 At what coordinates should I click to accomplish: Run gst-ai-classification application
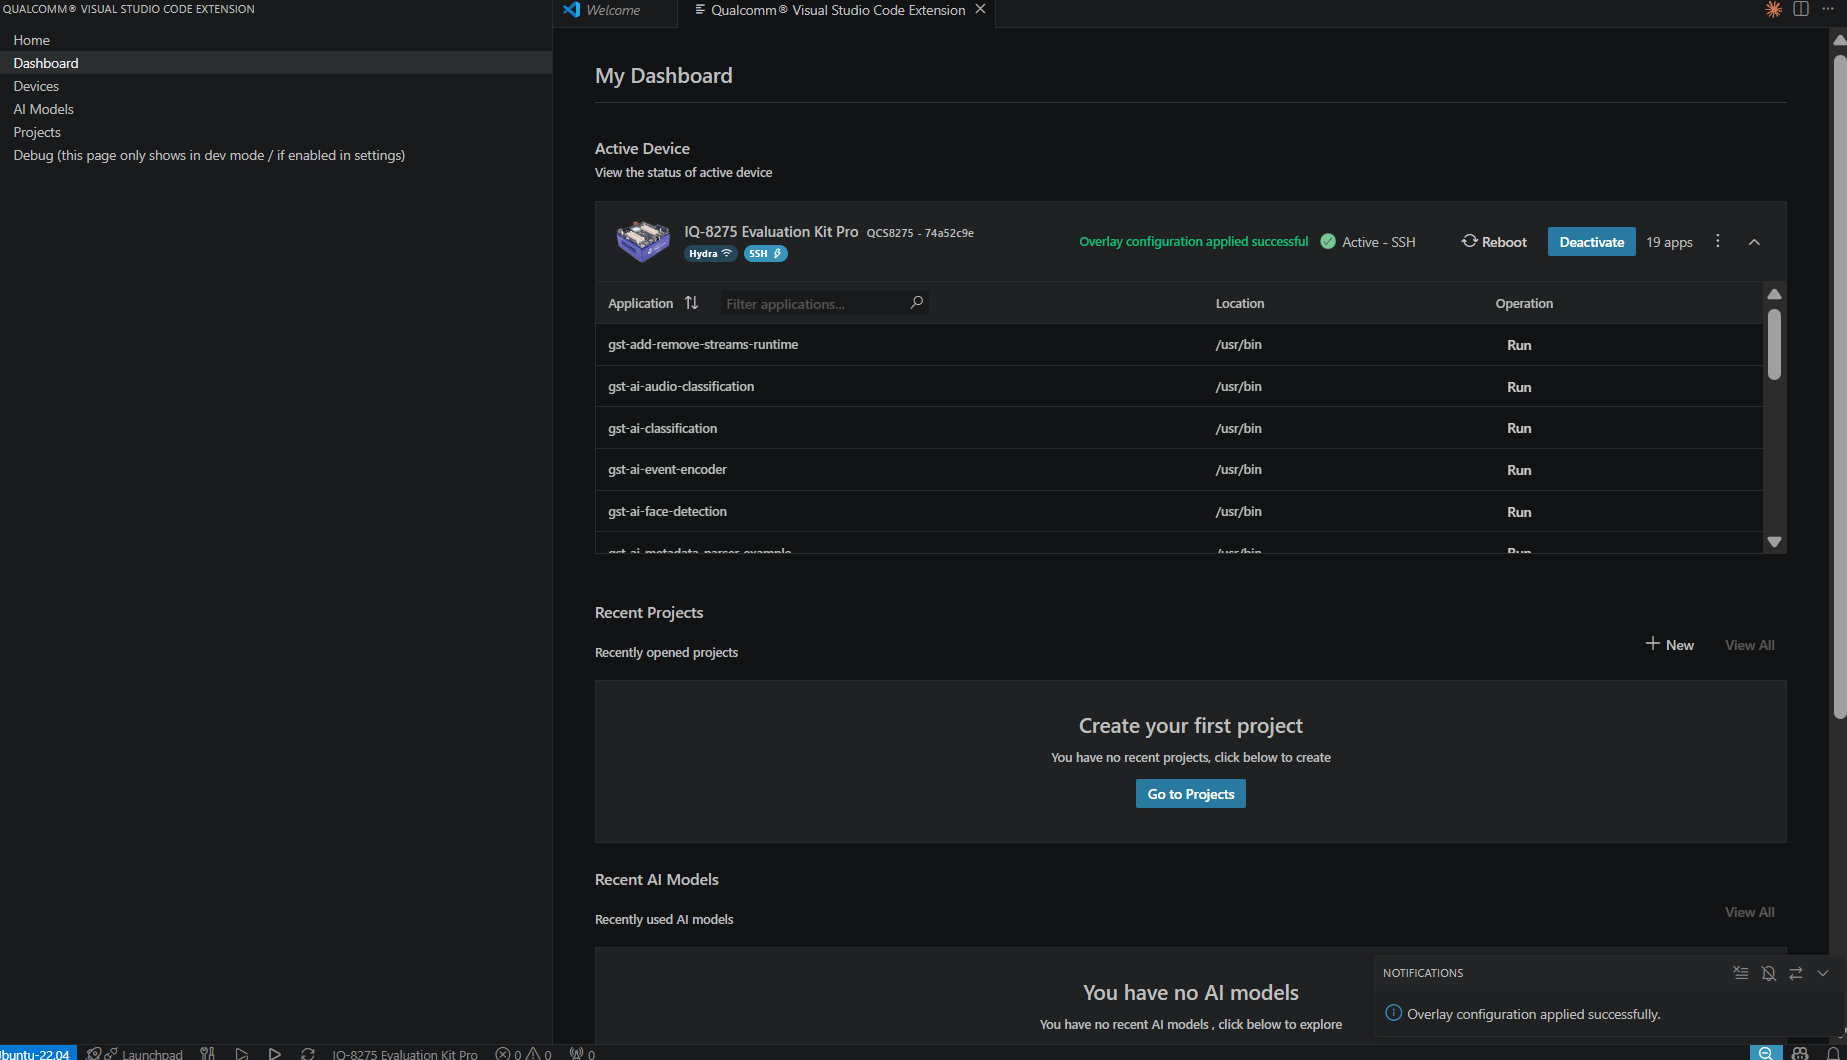(x=1519, y=428)
